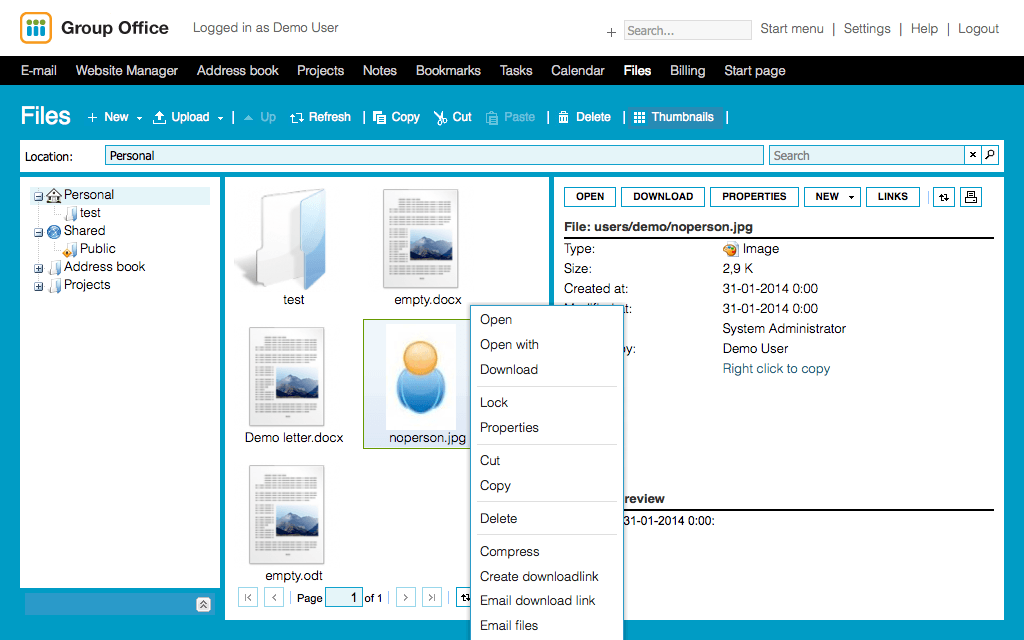Image resolution: width=1024 pixels, height=640 pixels.
Task: Choose Properties from the context menu
Action: point(509,428)
